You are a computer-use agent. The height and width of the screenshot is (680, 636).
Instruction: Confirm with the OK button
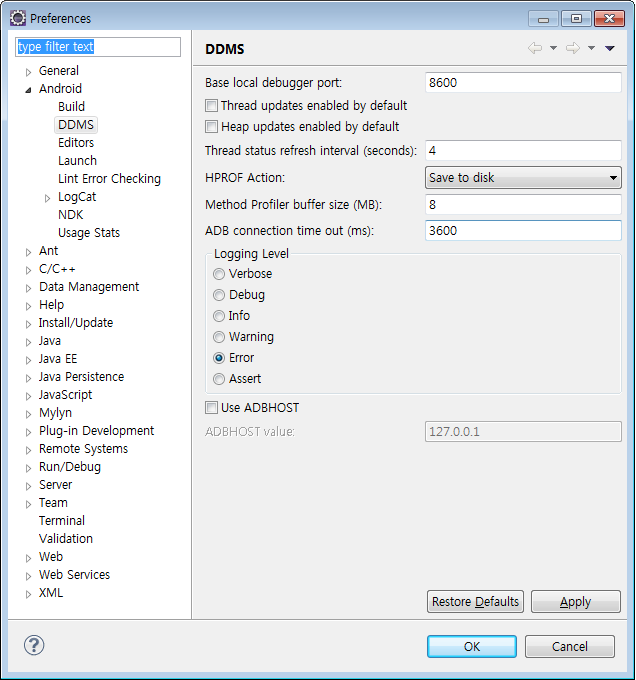pyautogui.click(x=472, y=647)
